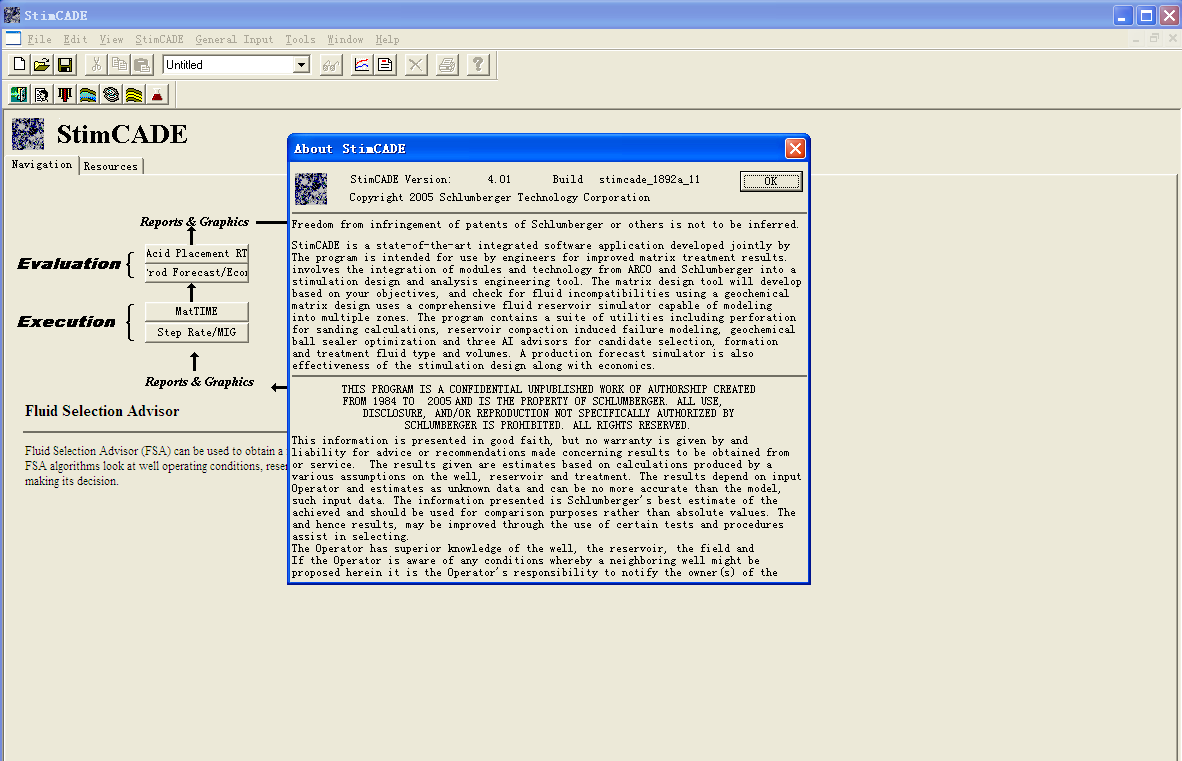Click the Step Rate/MIG button
This screenshot has height=761, width=1182.
[x=197, y=332]
